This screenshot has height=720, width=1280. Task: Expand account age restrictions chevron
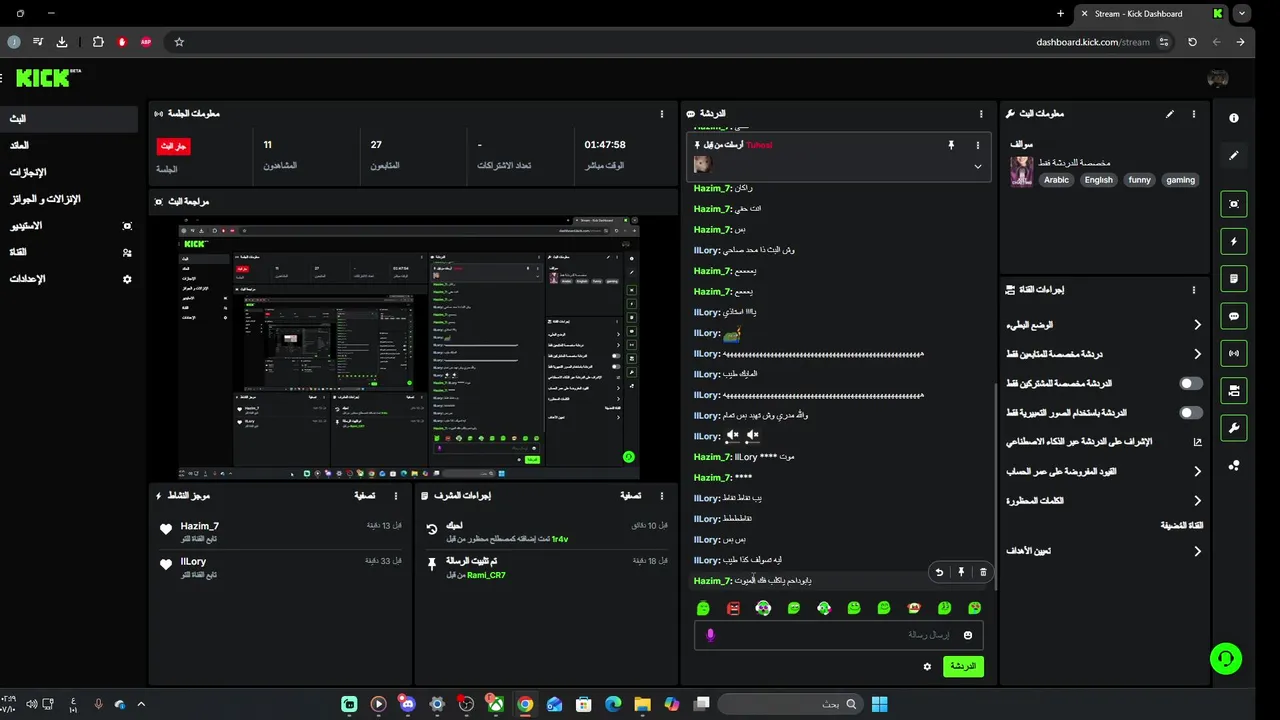[x=1197, y=471]
